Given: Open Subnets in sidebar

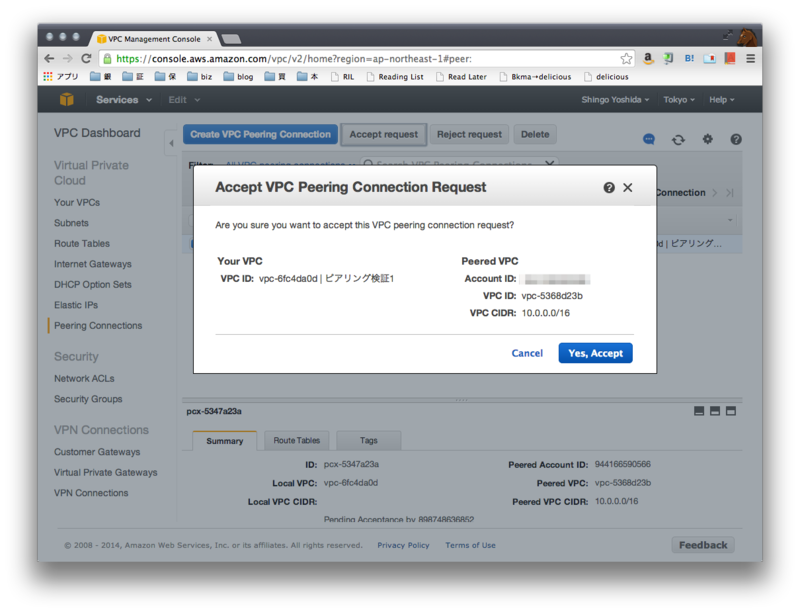Looking at the screenshot, I should (71, 223).
